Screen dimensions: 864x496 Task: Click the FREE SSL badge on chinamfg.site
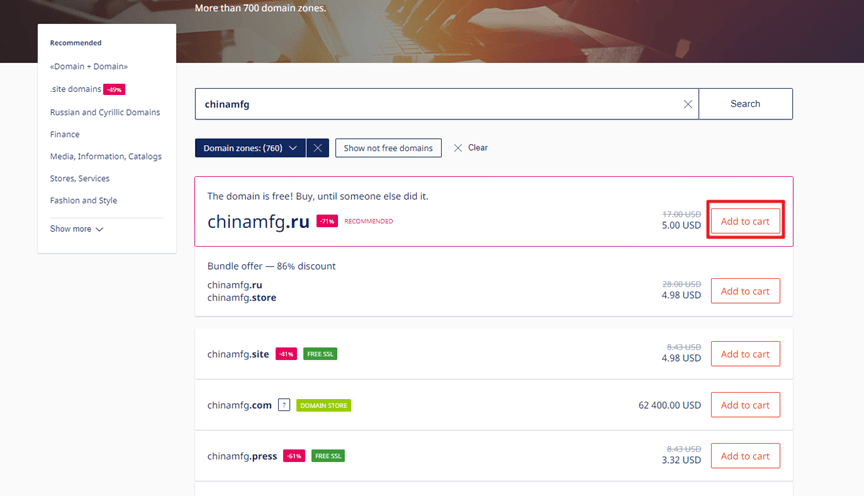320,354
